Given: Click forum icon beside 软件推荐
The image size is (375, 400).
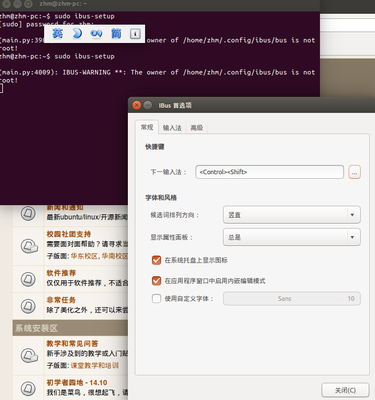Looking at the screenshot, I should coord(28,279).
